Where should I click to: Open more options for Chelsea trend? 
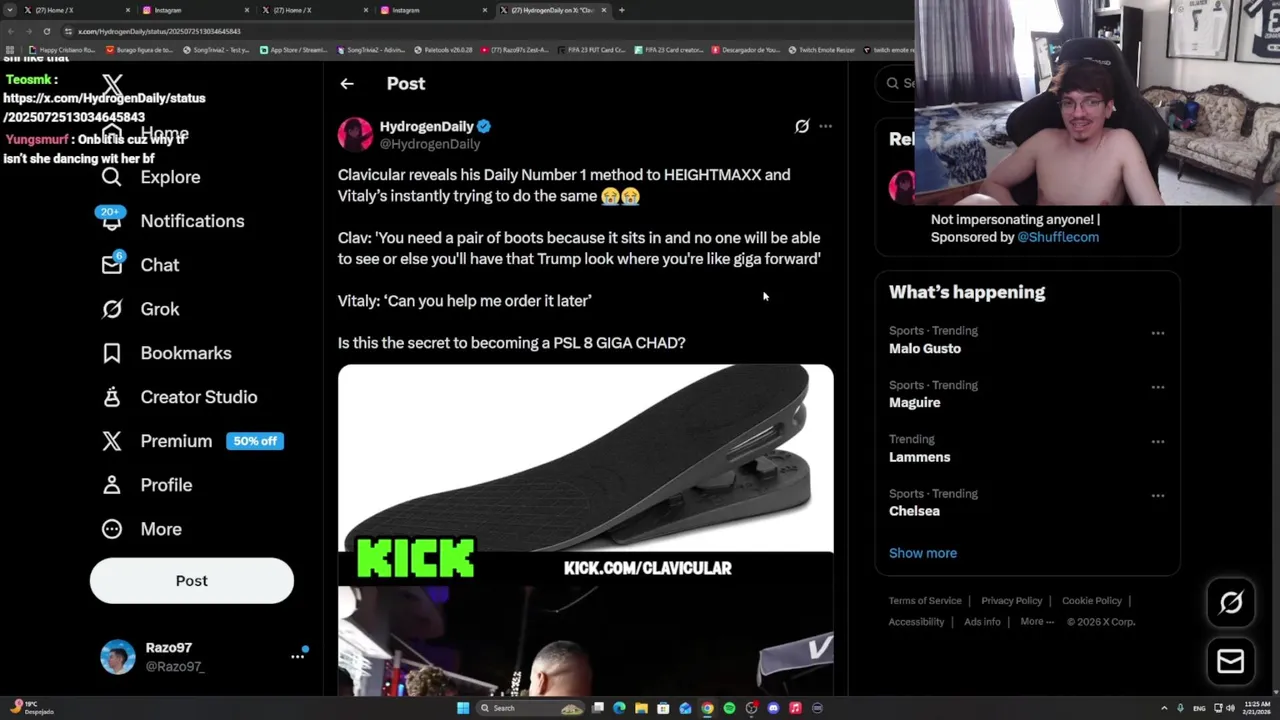1158,495
